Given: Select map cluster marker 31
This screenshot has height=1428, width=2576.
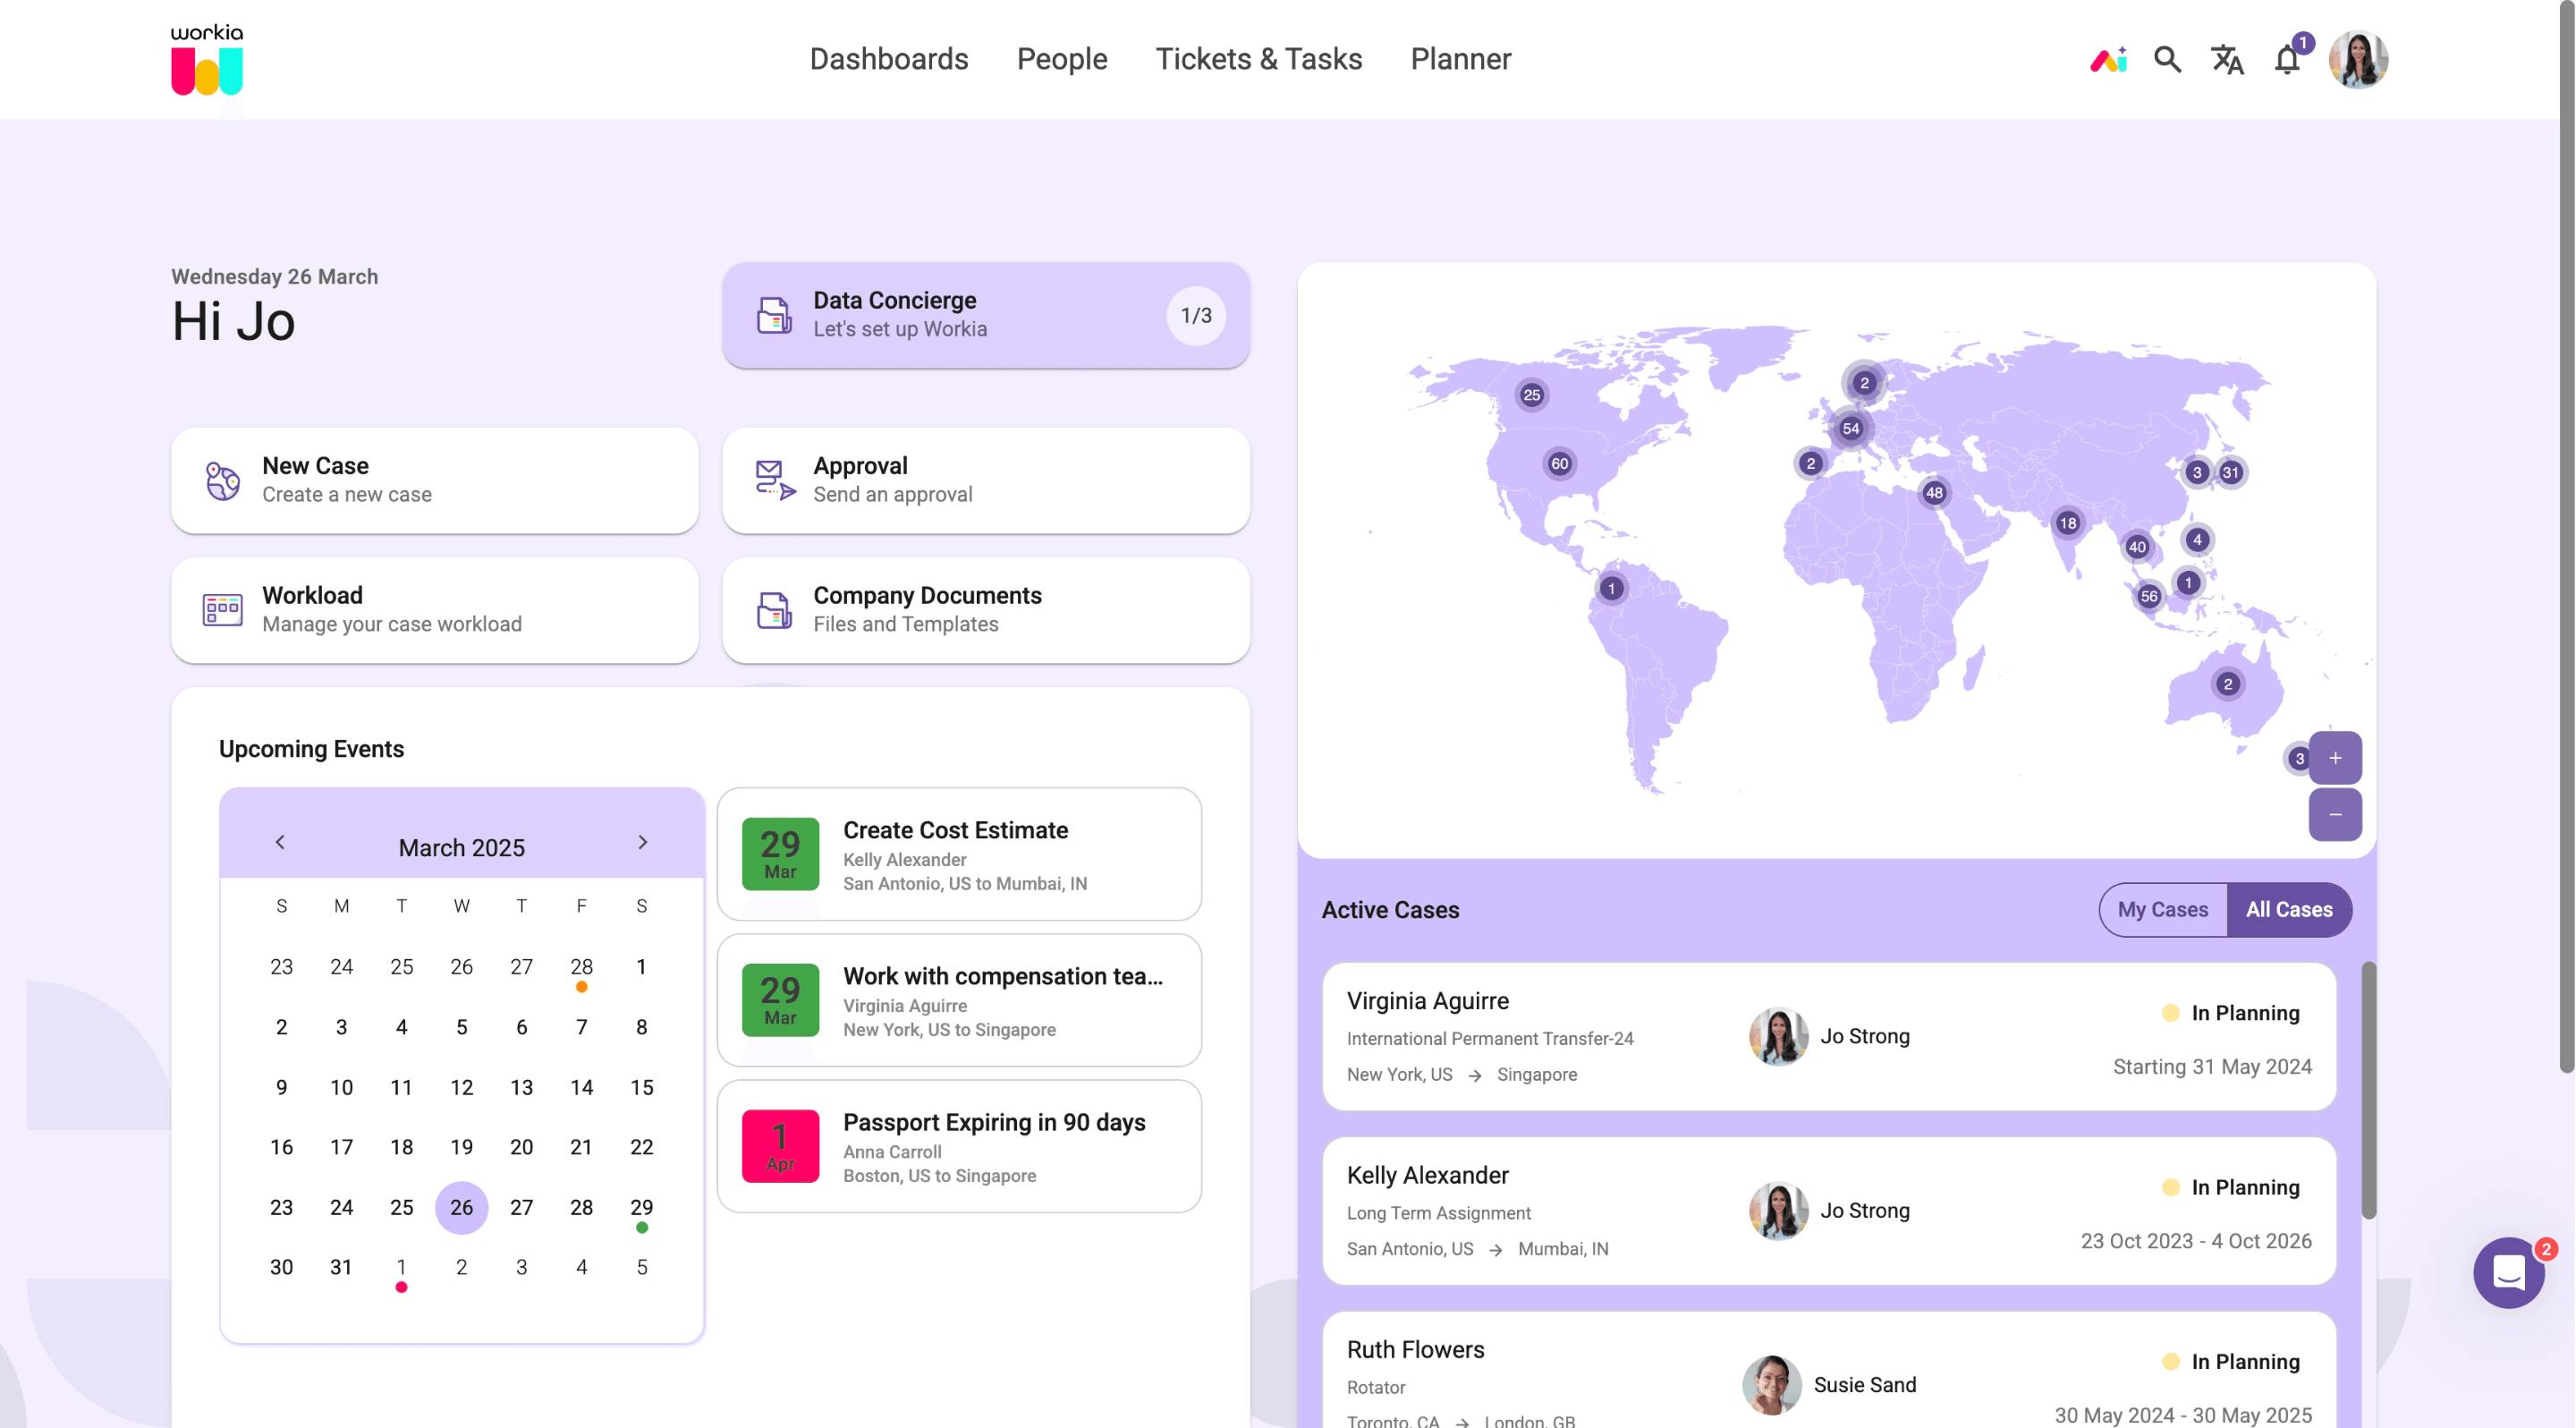Looking at the screenshot, I should 2231,472.
